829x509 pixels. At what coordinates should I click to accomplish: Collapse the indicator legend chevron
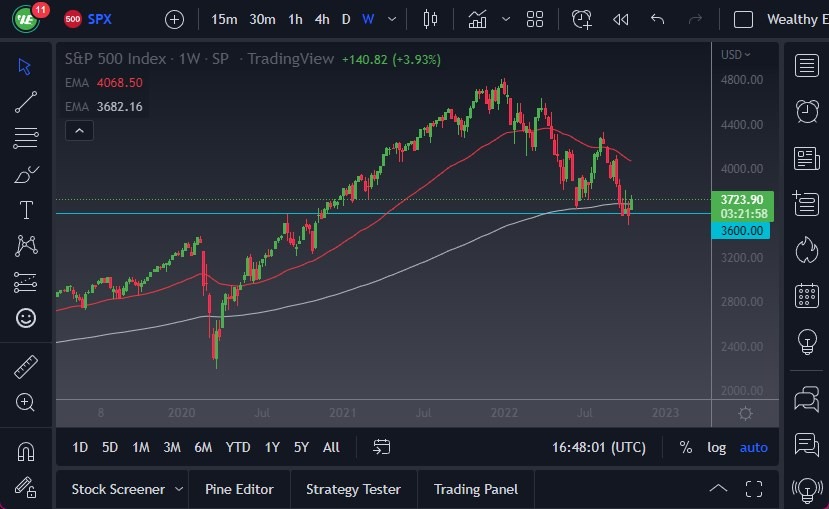[79, 130]
